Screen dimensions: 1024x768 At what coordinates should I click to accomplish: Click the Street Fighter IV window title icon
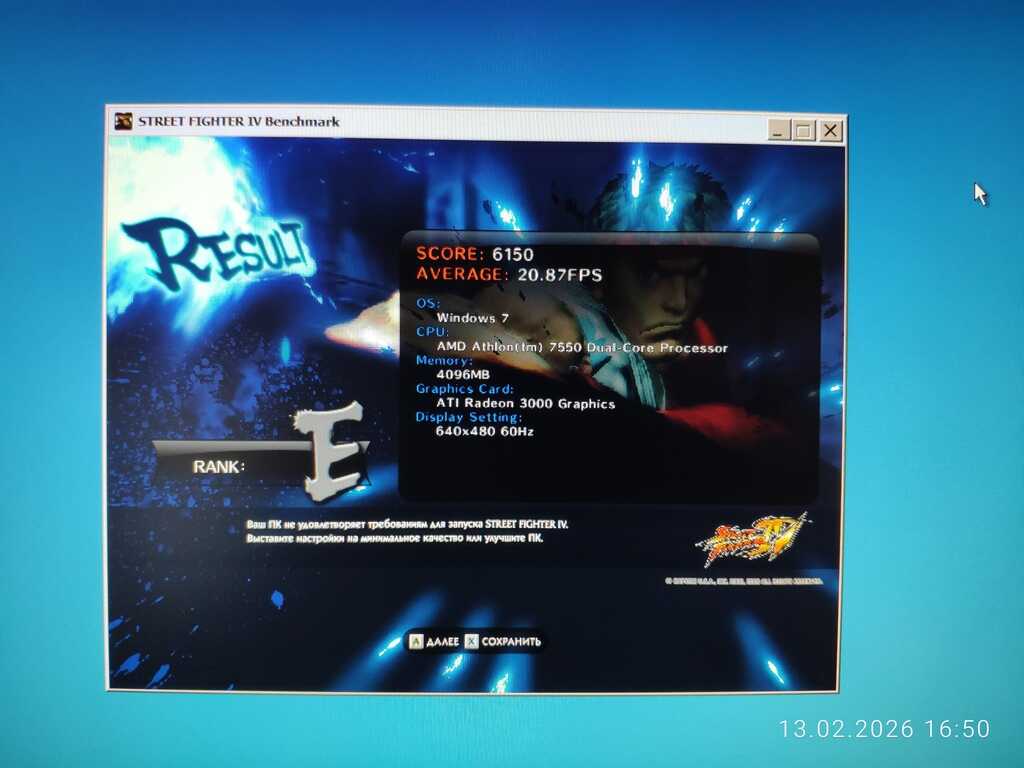123,121
